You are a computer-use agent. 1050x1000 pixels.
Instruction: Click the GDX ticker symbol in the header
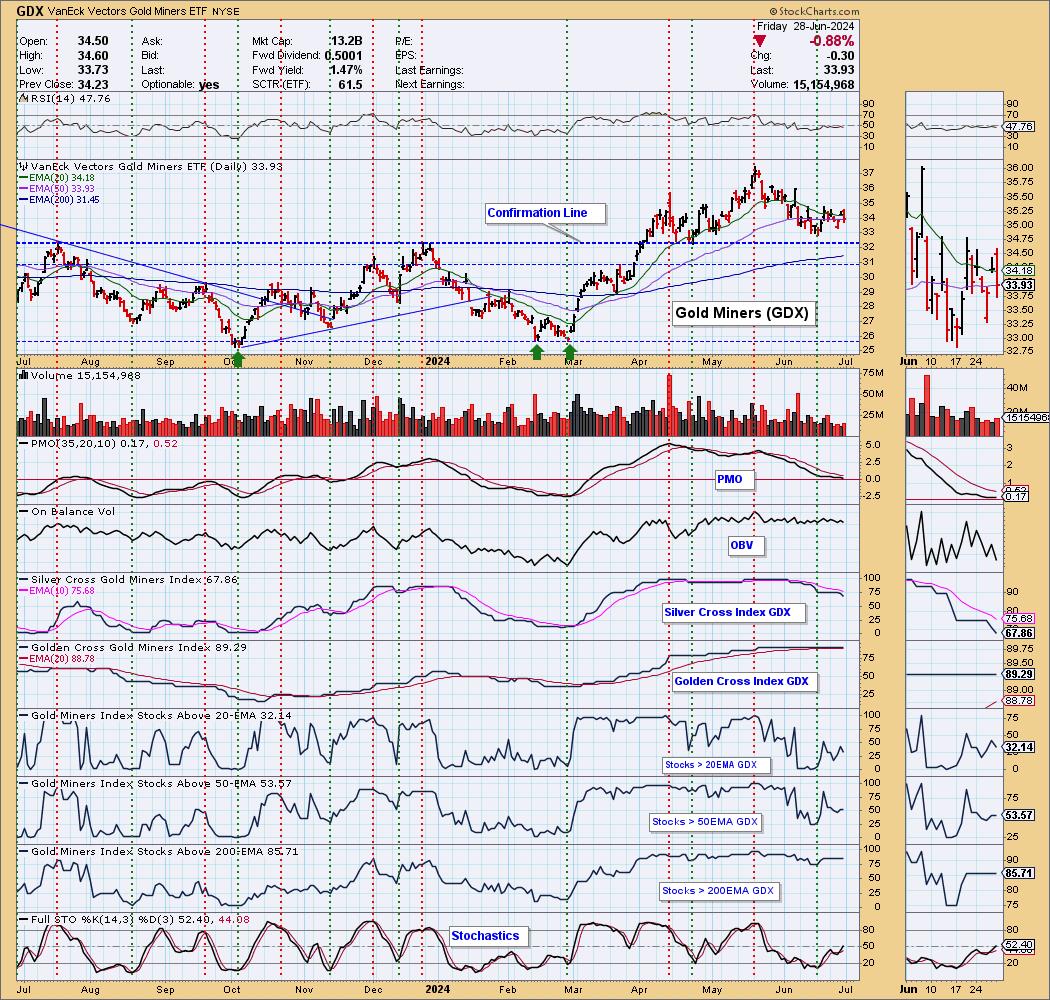click(29, 11)
